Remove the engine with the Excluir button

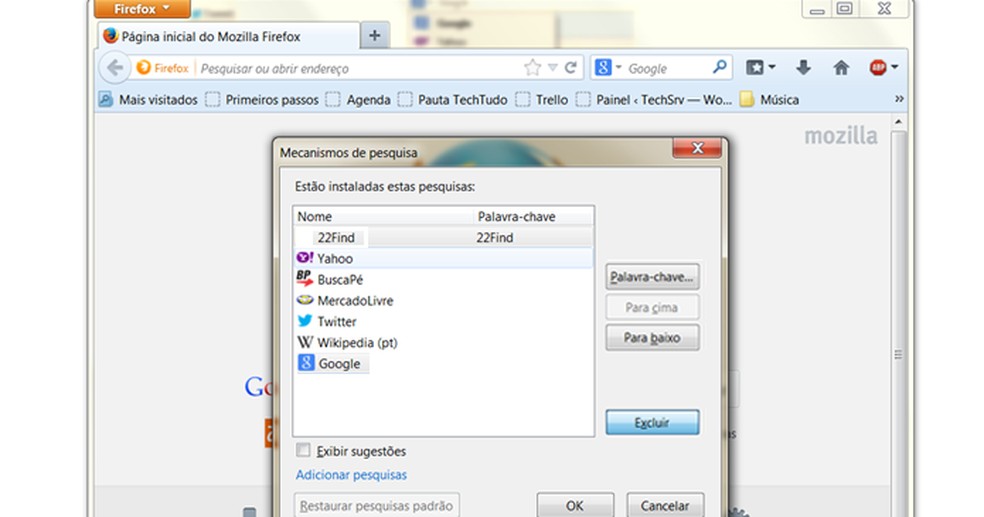(652, 422)
